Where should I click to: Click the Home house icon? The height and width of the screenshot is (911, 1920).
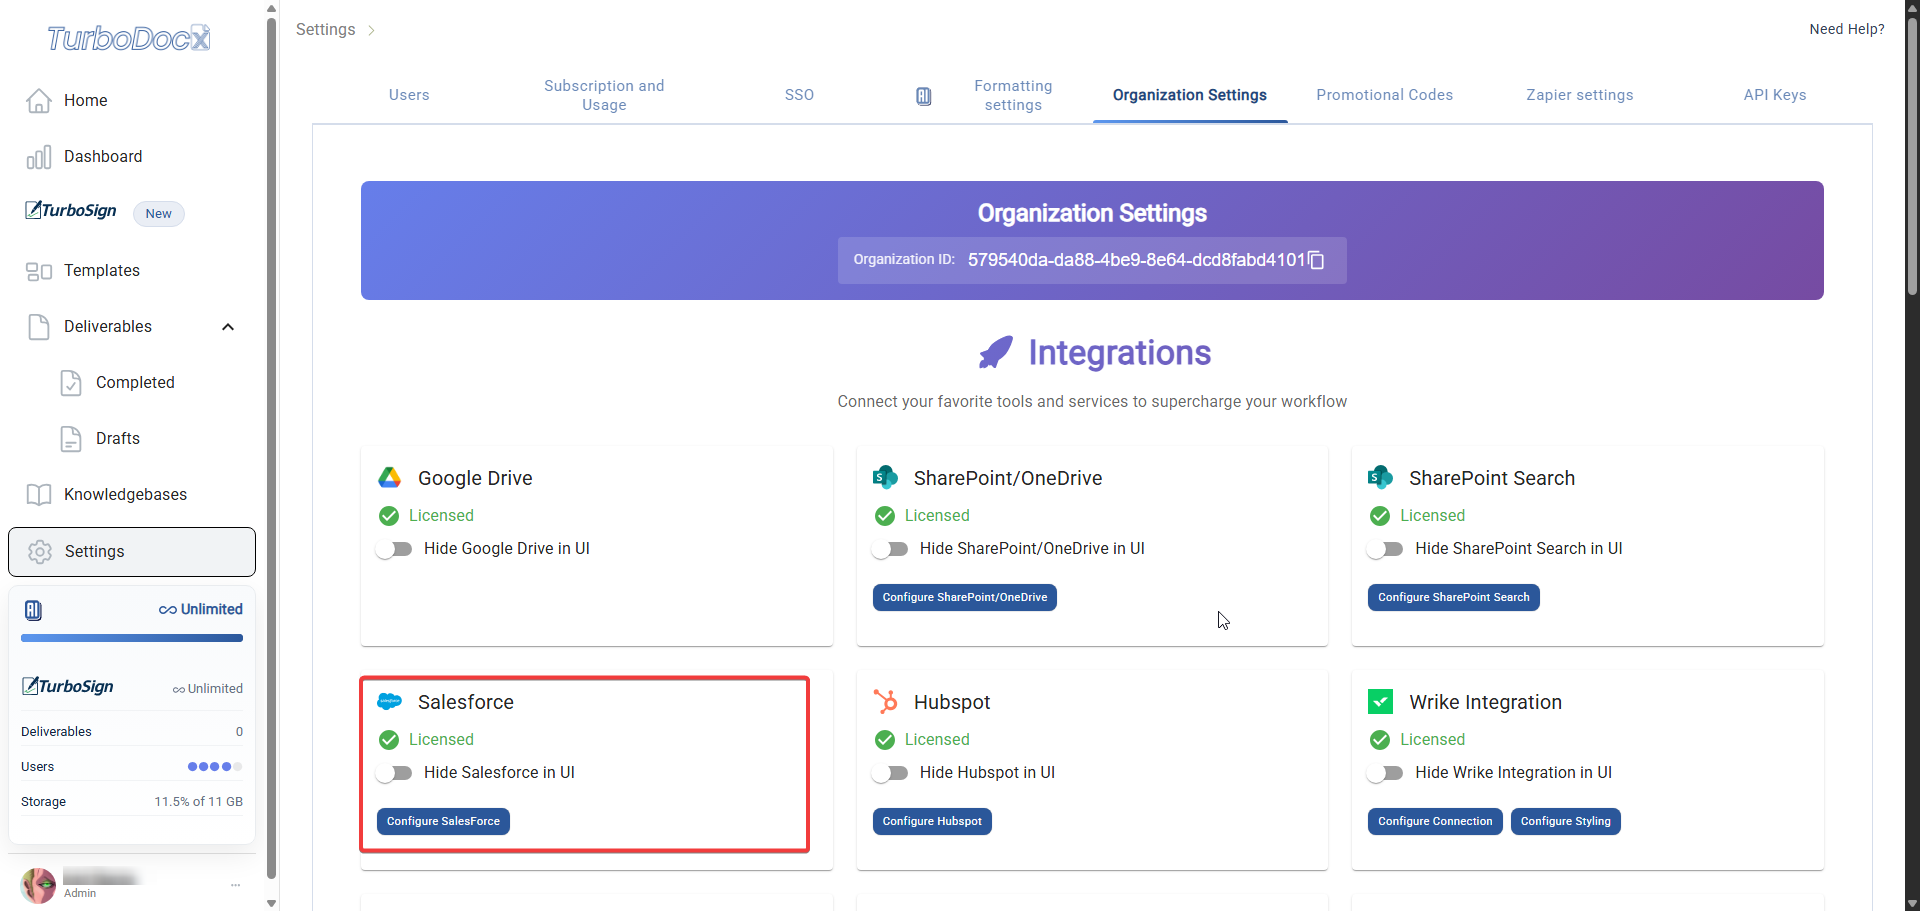(x=39, y=101)
